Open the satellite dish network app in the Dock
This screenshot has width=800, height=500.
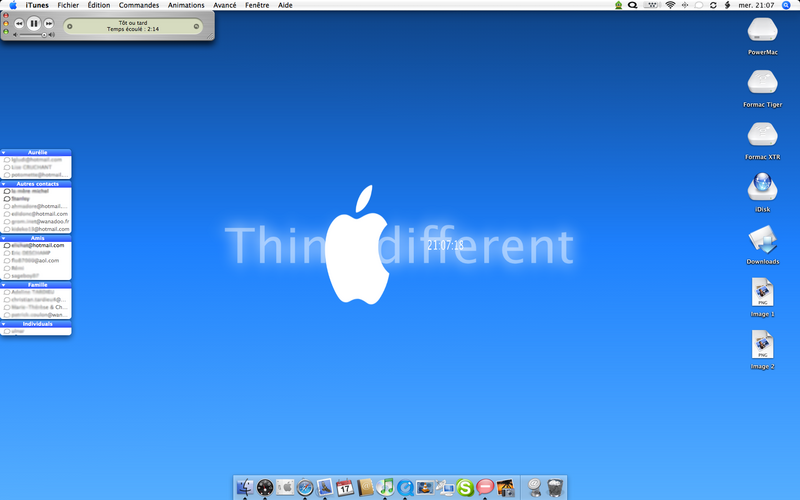pos(445,488)
